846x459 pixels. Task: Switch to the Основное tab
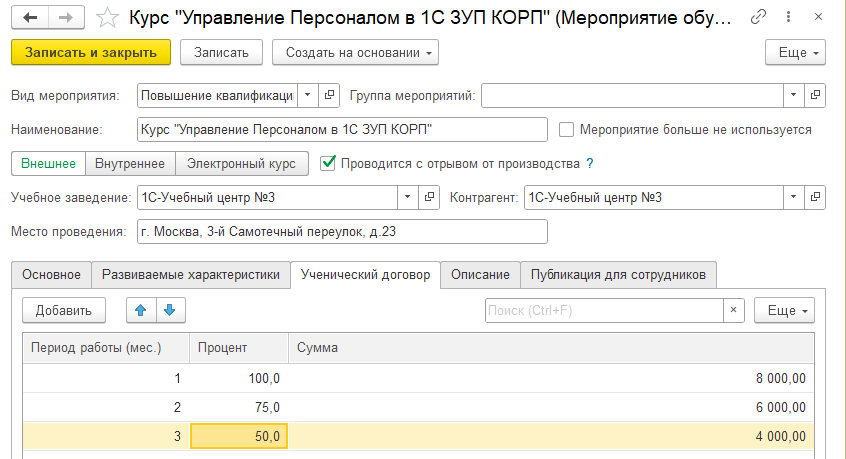coord(51,275)
